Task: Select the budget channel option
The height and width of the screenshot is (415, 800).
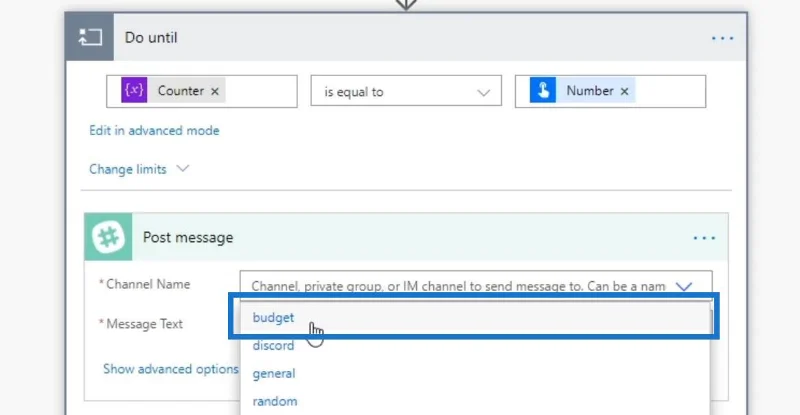Action: pos(475,318)
